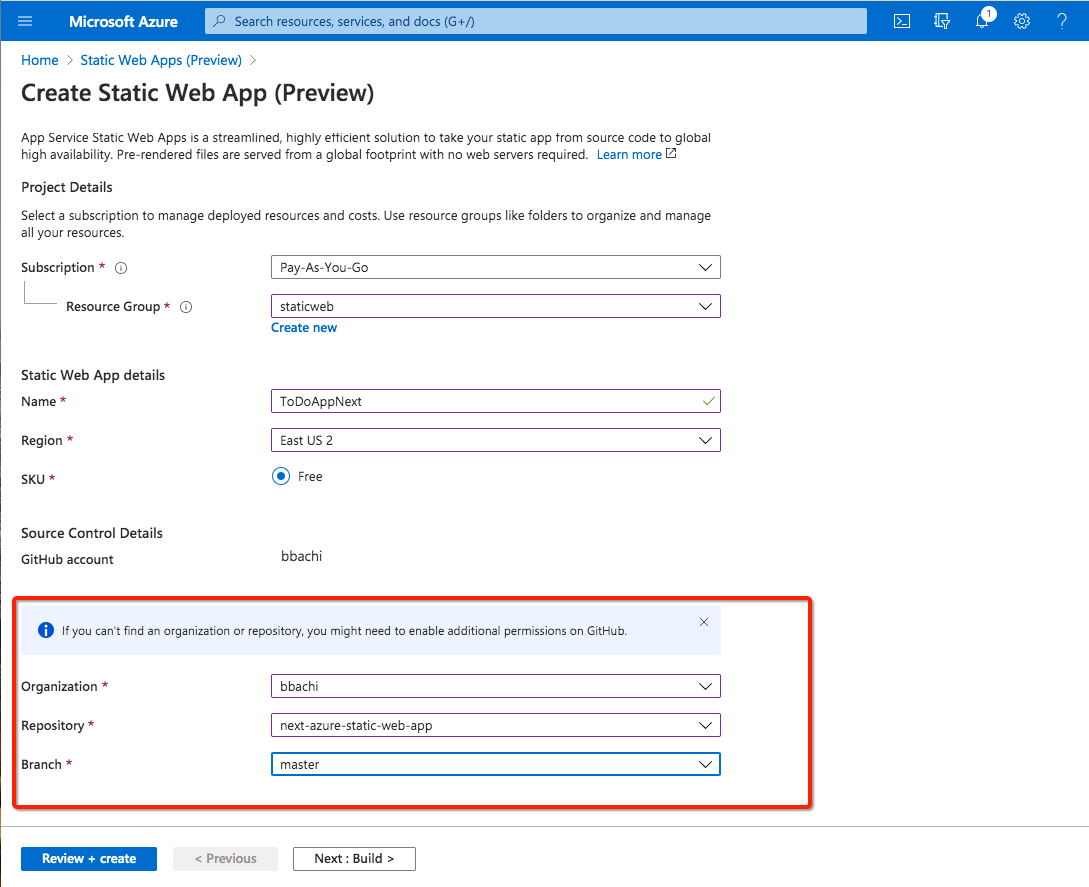Click Create new resource group link
This screenshot has width=1089, height=887.
point(304,328)
